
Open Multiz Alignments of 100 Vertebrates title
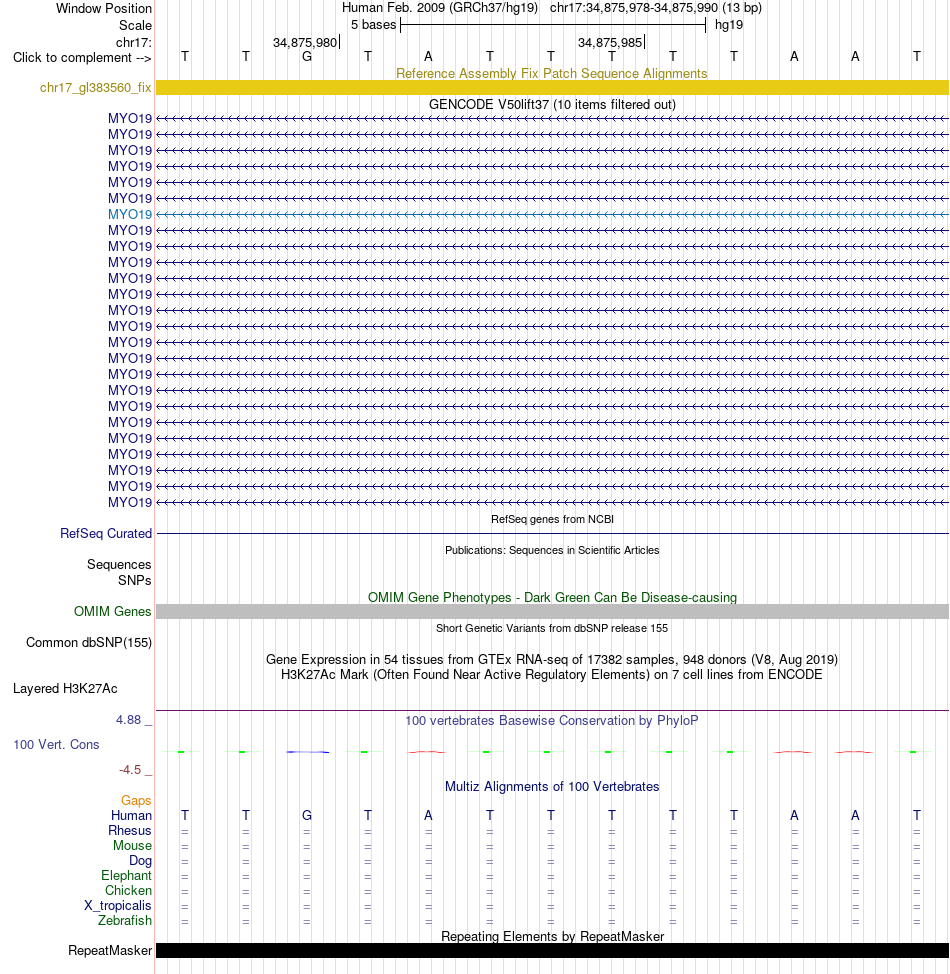tap(552, 786)
